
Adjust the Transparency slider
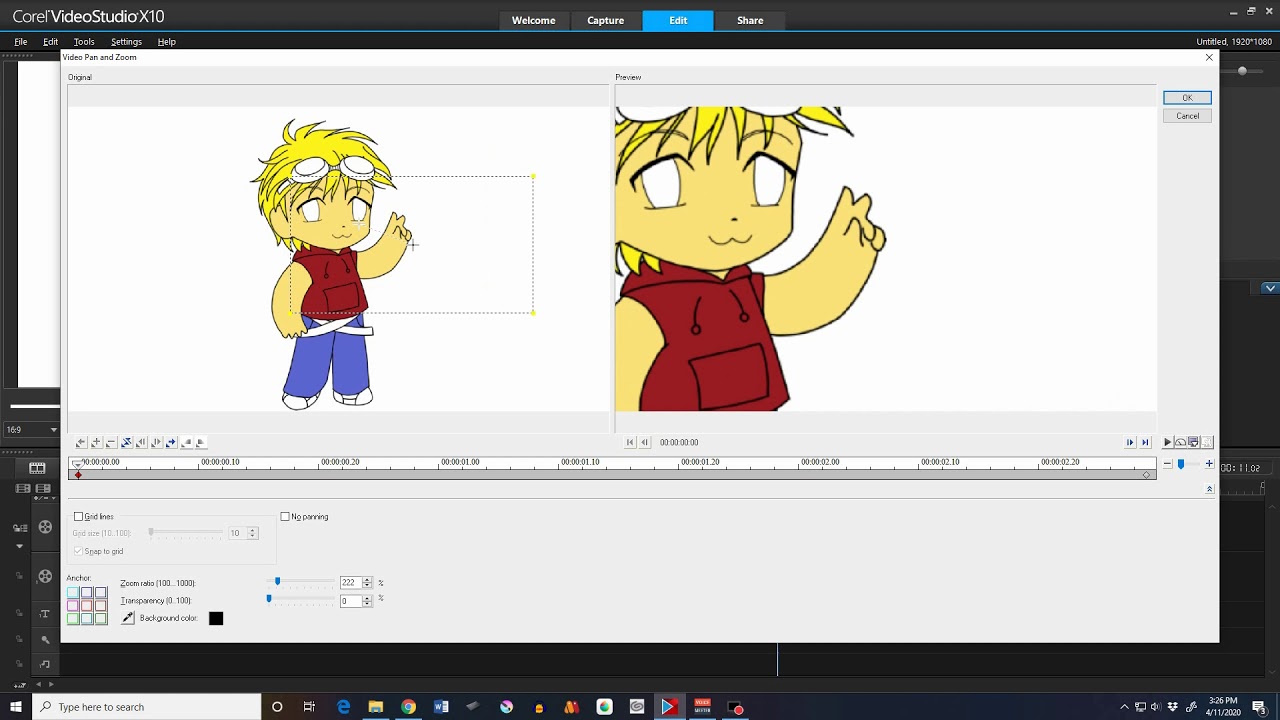click(x=269, y=599)
